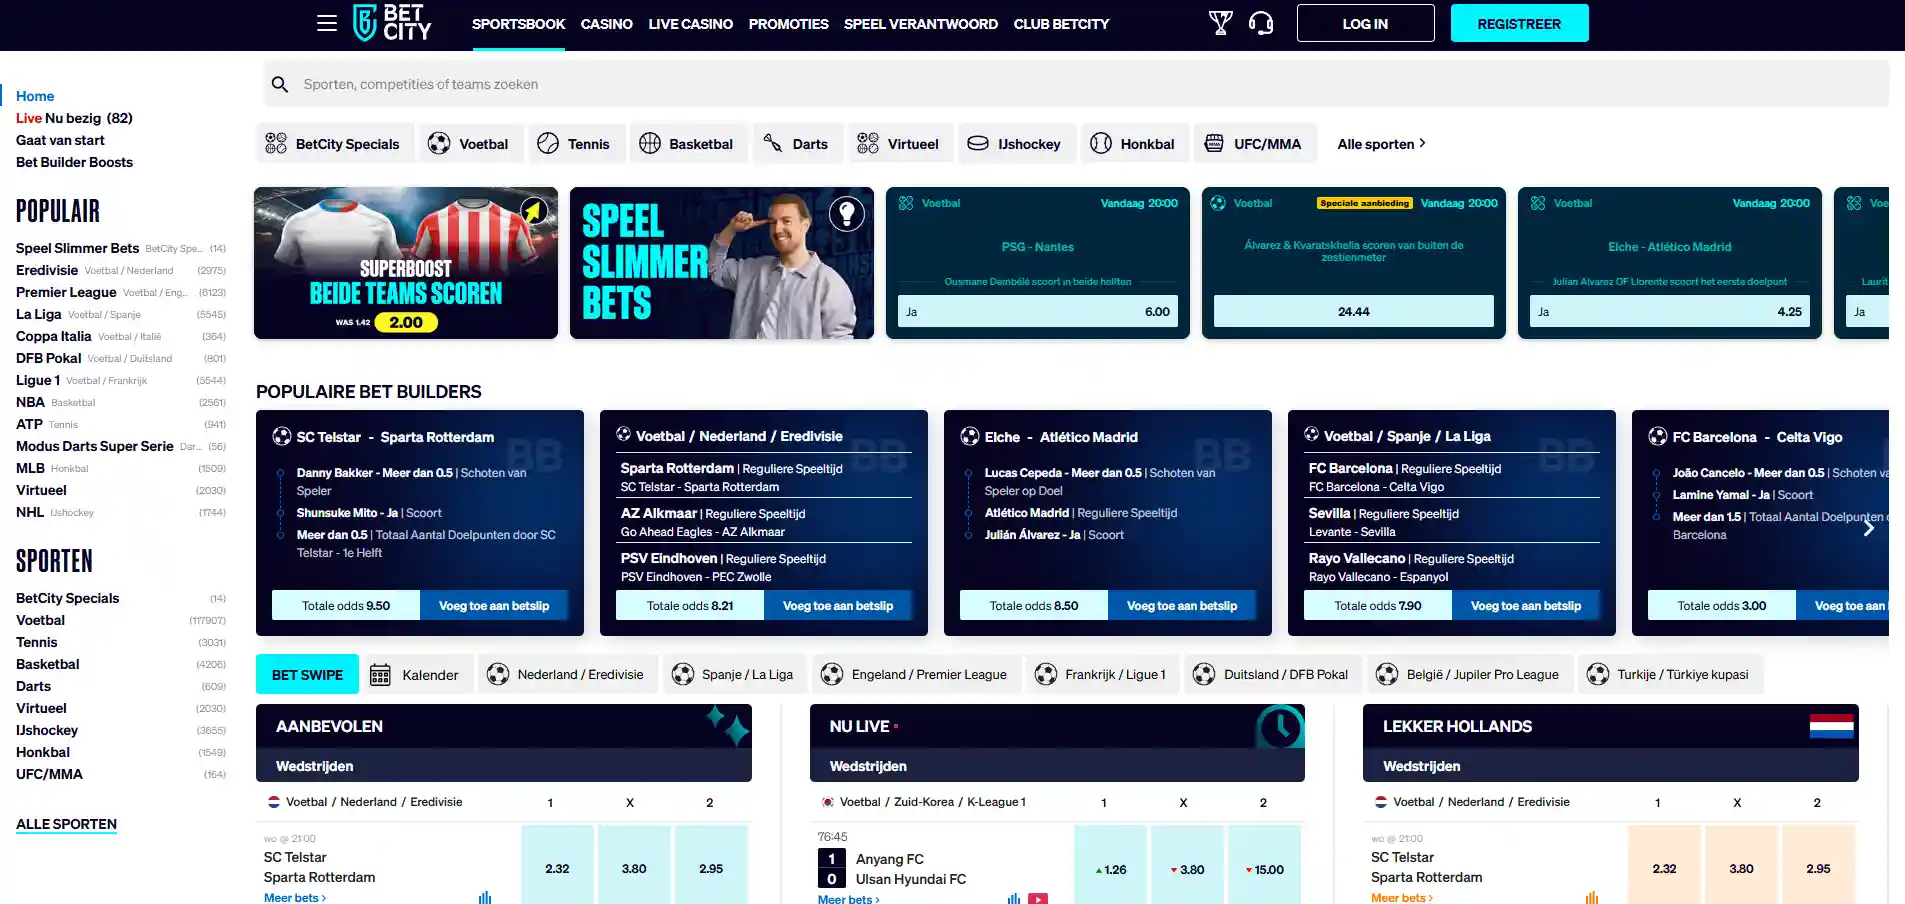Open Live Casino tab

pos(690,24)
